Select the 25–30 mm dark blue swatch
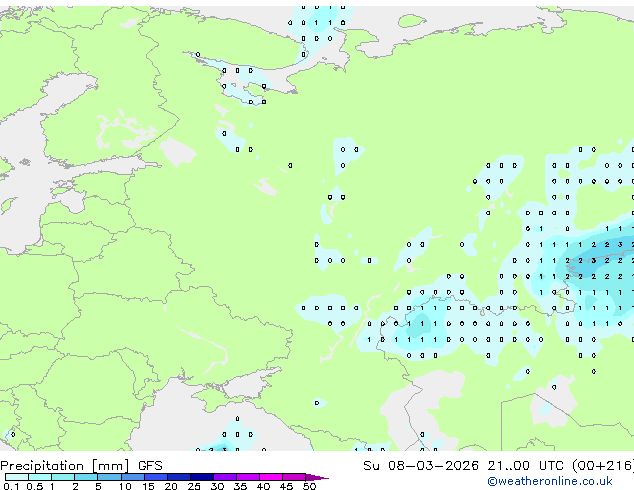Screen dimensions: 634x490 202,477
